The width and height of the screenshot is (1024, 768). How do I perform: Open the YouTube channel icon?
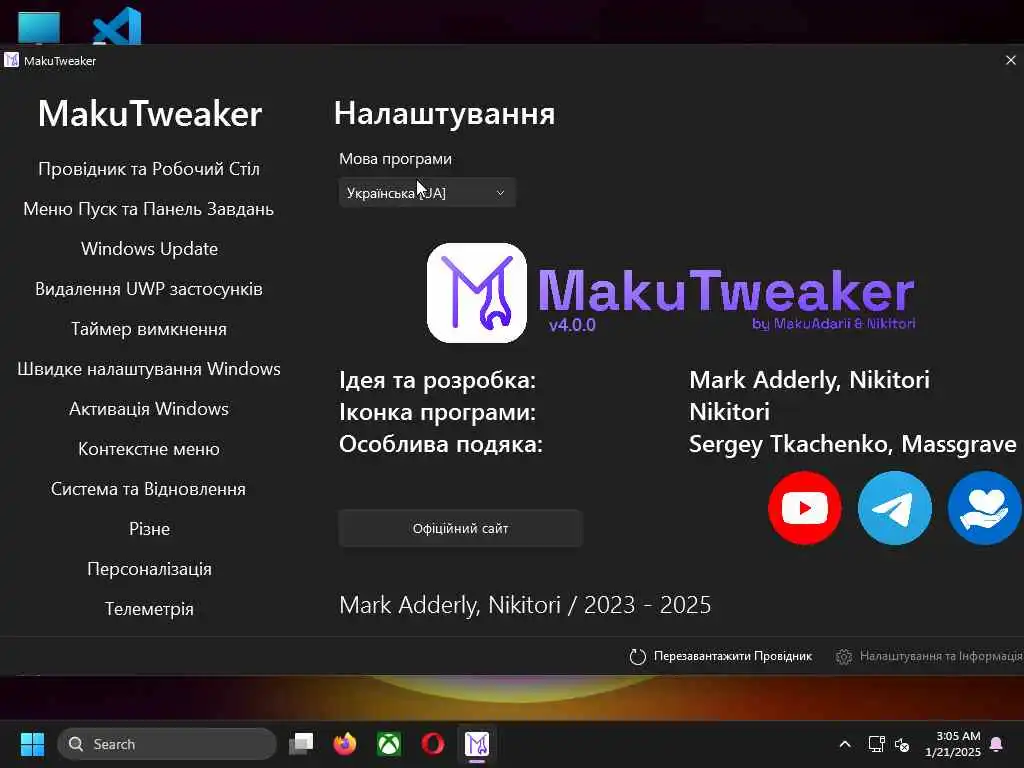pos(805,508)
